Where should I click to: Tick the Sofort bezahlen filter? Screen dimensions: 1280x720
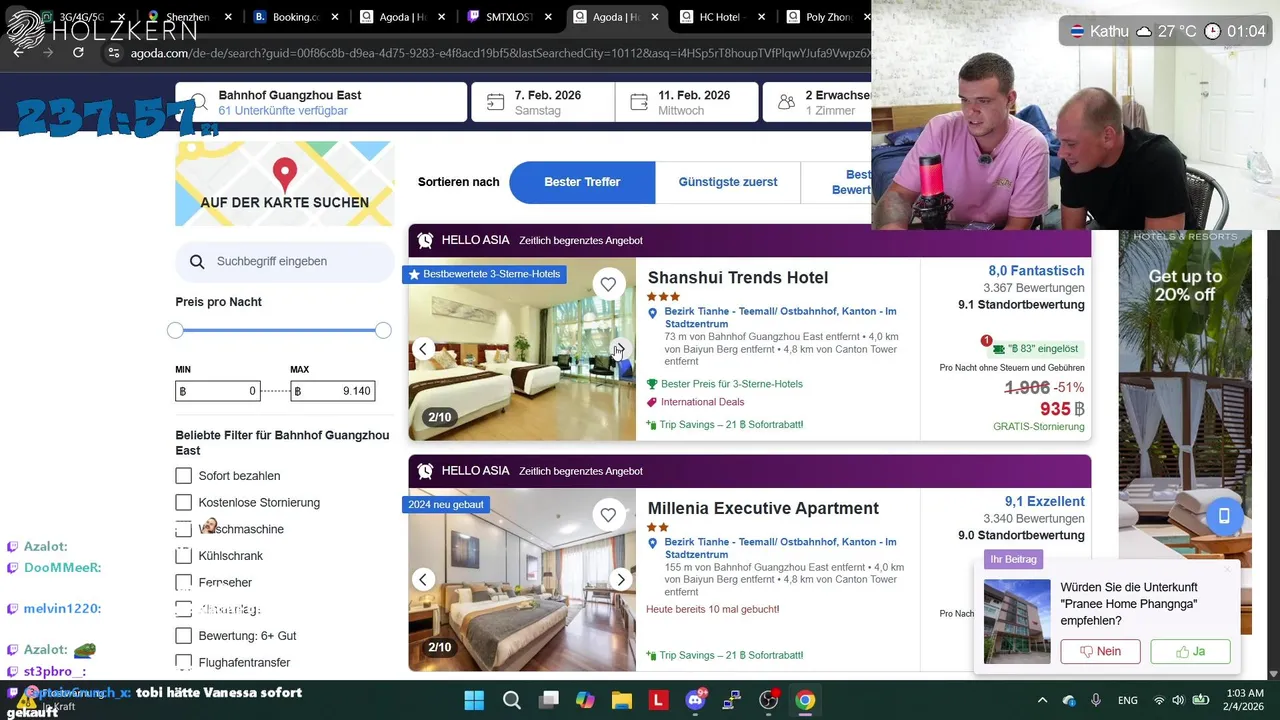(x=183, y=476)
